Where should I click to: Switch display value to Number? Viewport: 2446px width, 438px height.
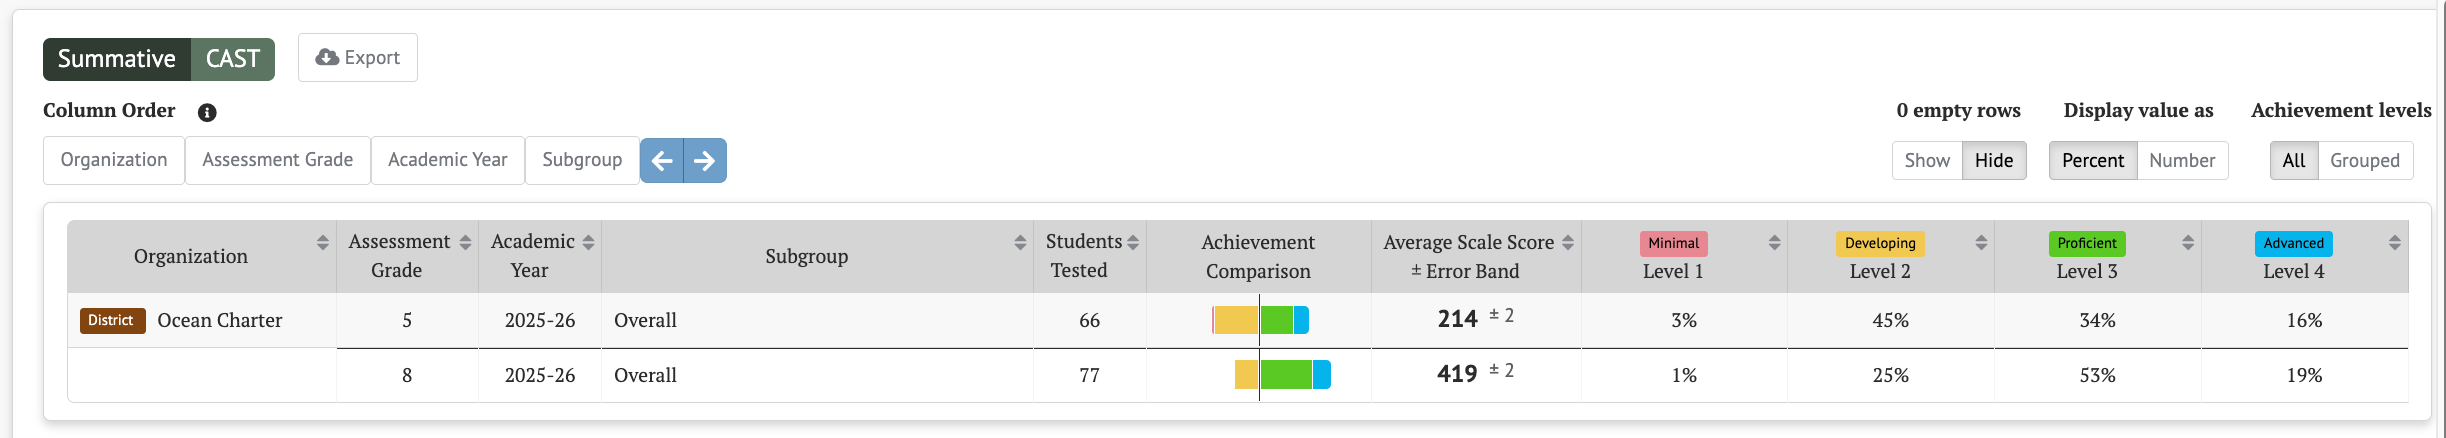[2182, 160]
